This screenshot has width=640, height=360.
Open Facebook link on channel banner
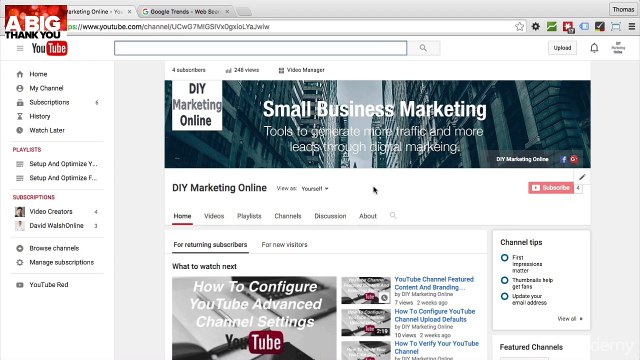click(564, 159)
